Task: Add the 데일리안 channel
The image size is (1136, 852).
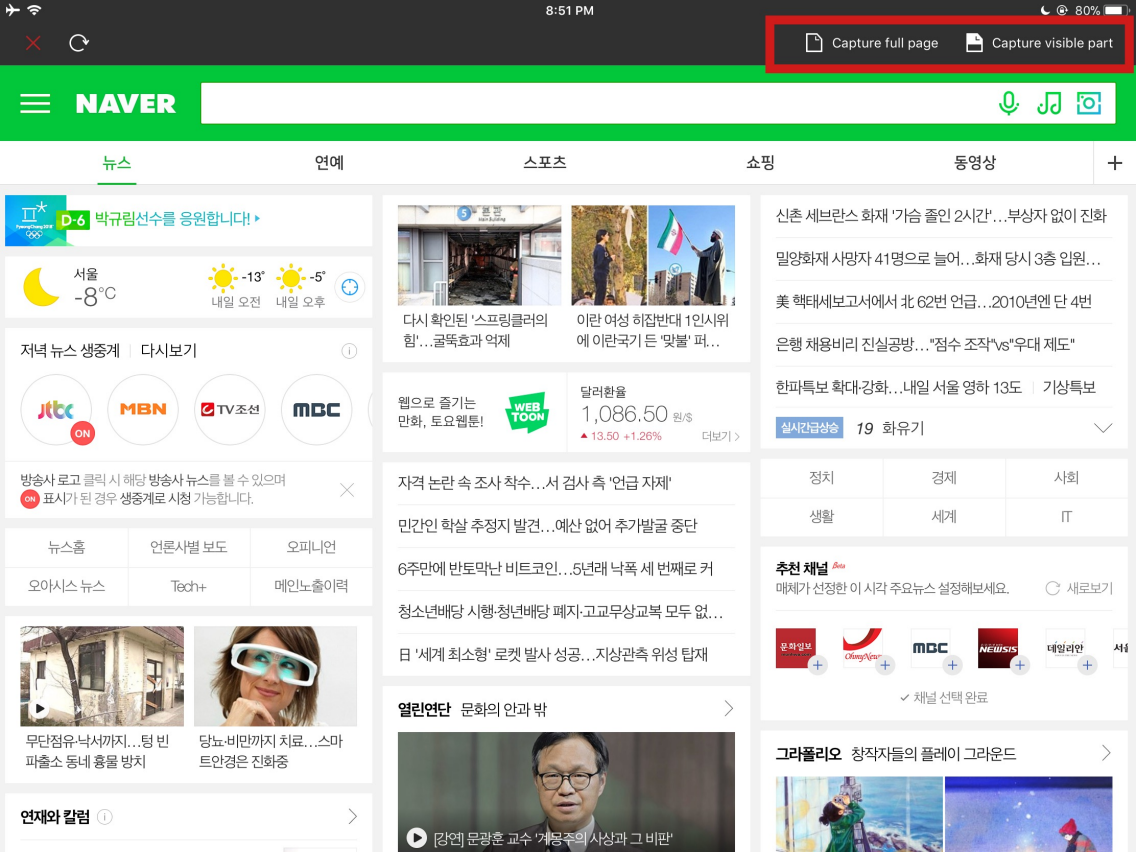Action: click(1087, 665)
